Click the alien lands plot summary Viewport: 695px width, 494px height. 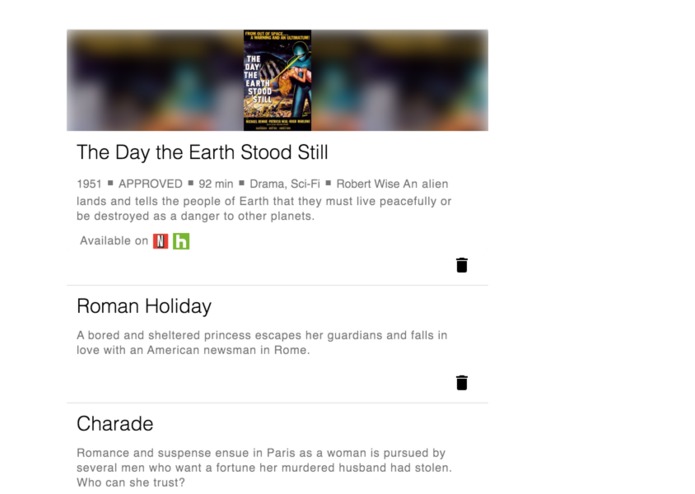pyautogui.click(x=264, y=201)
